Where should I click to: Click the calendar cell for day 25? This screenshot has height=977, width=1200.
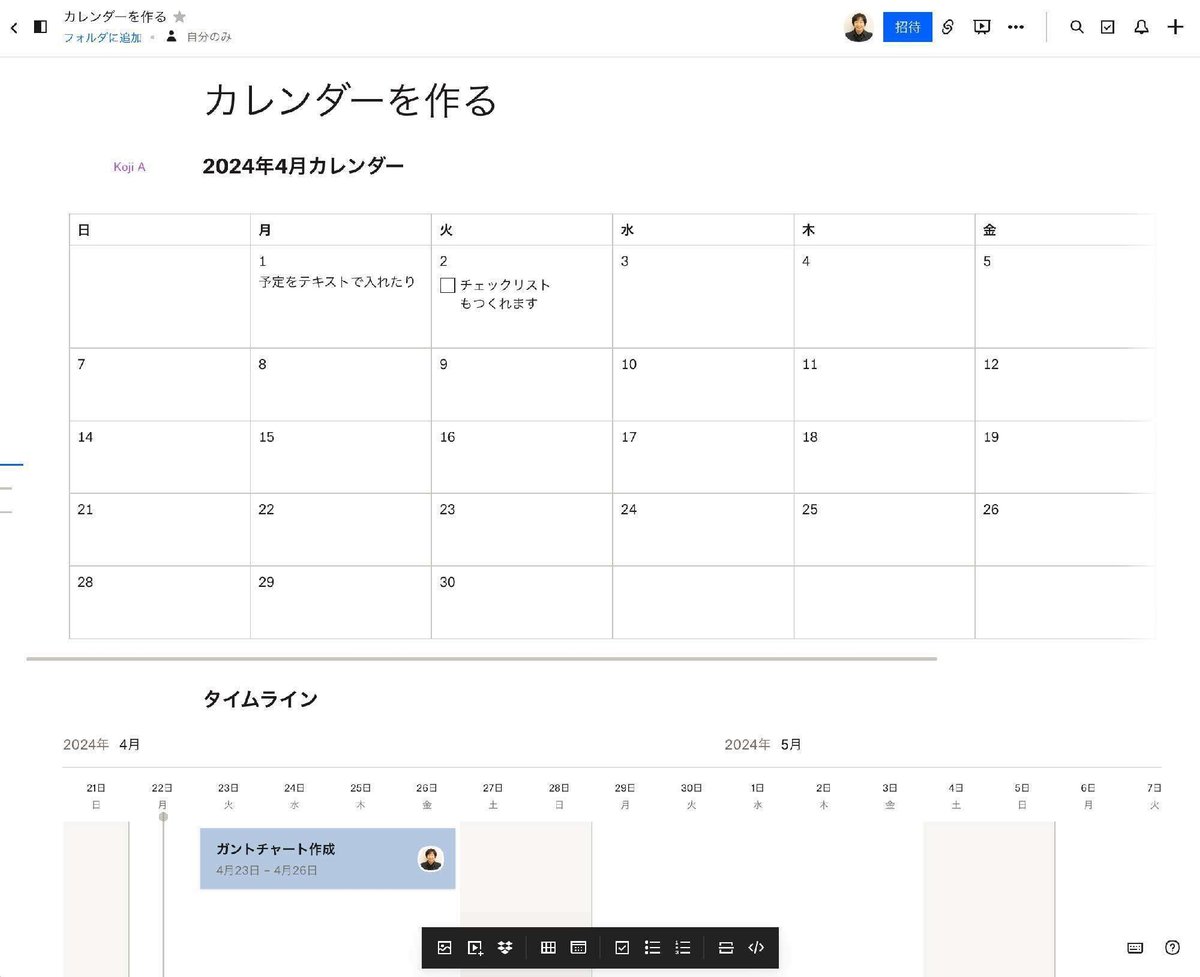click(885, 530)
